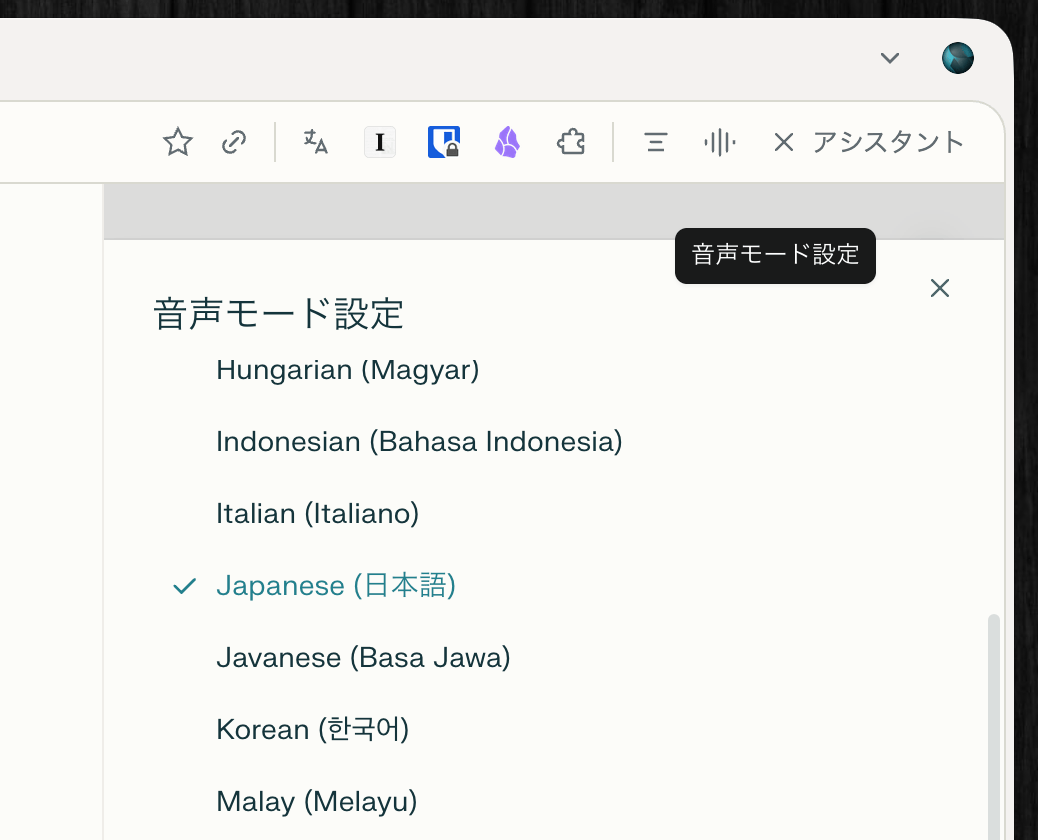Viewport: 1038px width, 840px height.
Task: Click the purple Obsidian crystal extension icon
Action: point(507,143)
